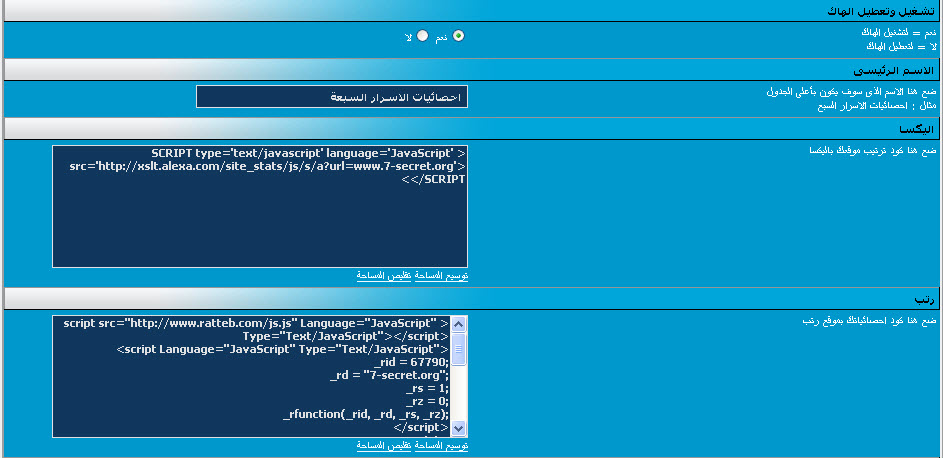Select the نعم (yes) radio button
Image resolution: width=943 pixels, height=458 pixels.
[x=459, y=35]
